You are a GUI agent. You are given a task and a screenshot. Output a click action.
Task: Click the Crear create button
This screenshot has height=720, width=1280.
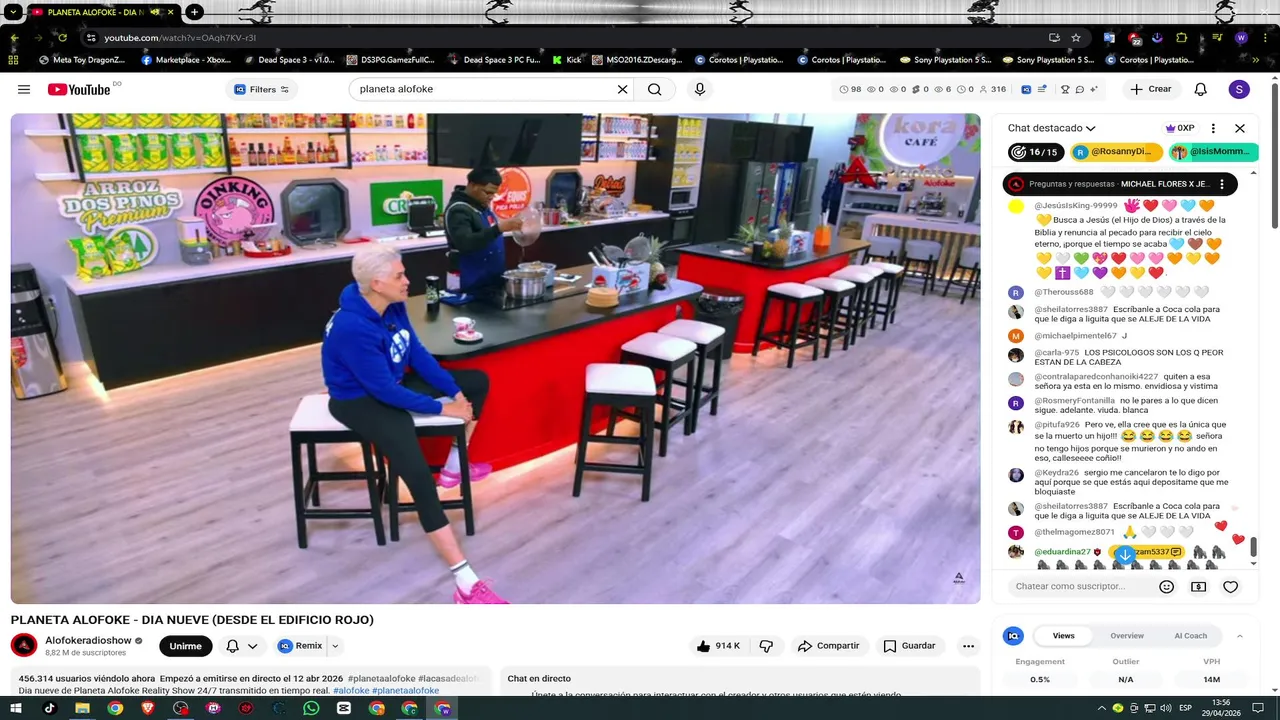coord(1150,89)
